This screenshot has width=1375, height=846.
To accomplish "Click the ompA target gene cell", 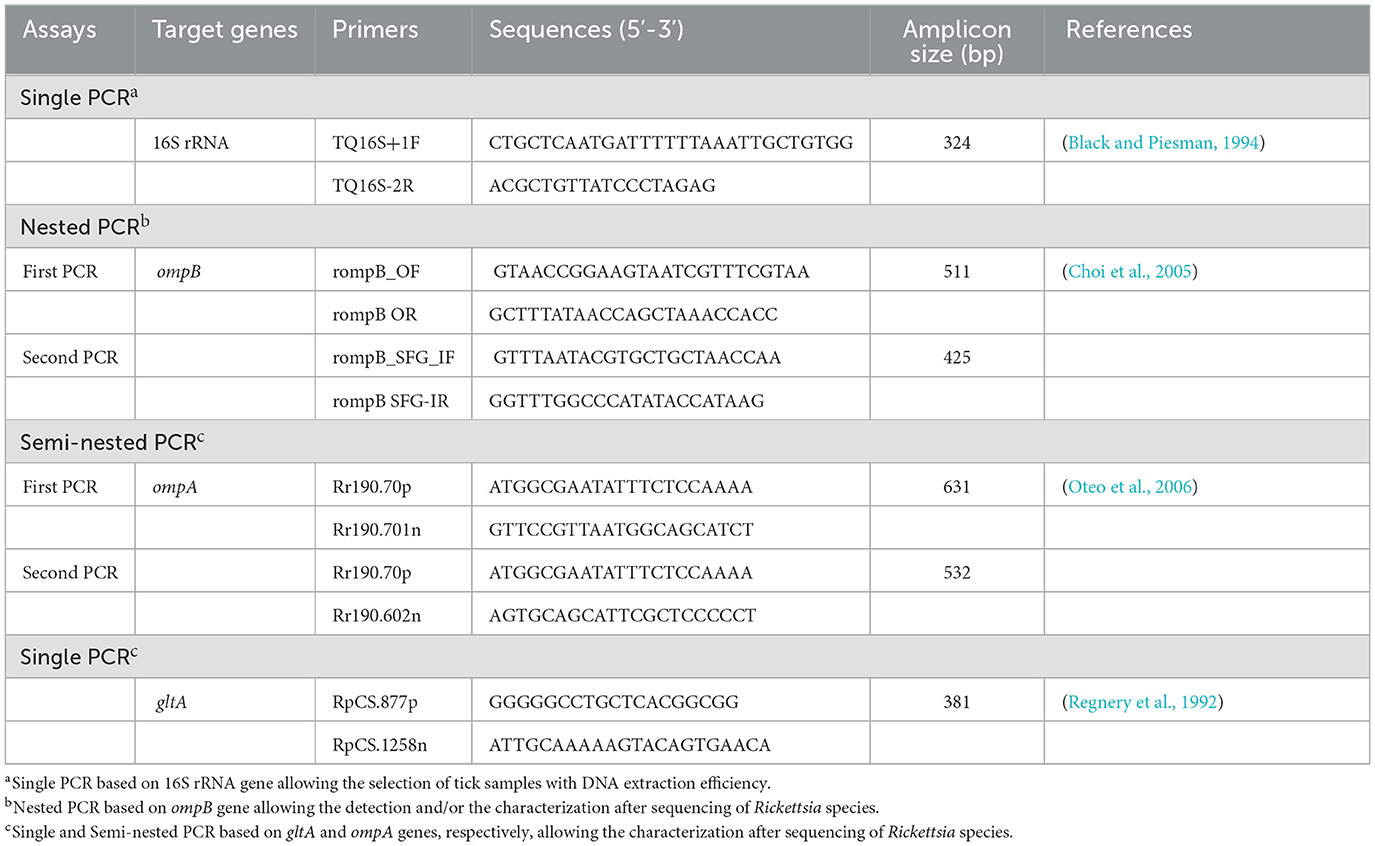I will tap(175, 488).
